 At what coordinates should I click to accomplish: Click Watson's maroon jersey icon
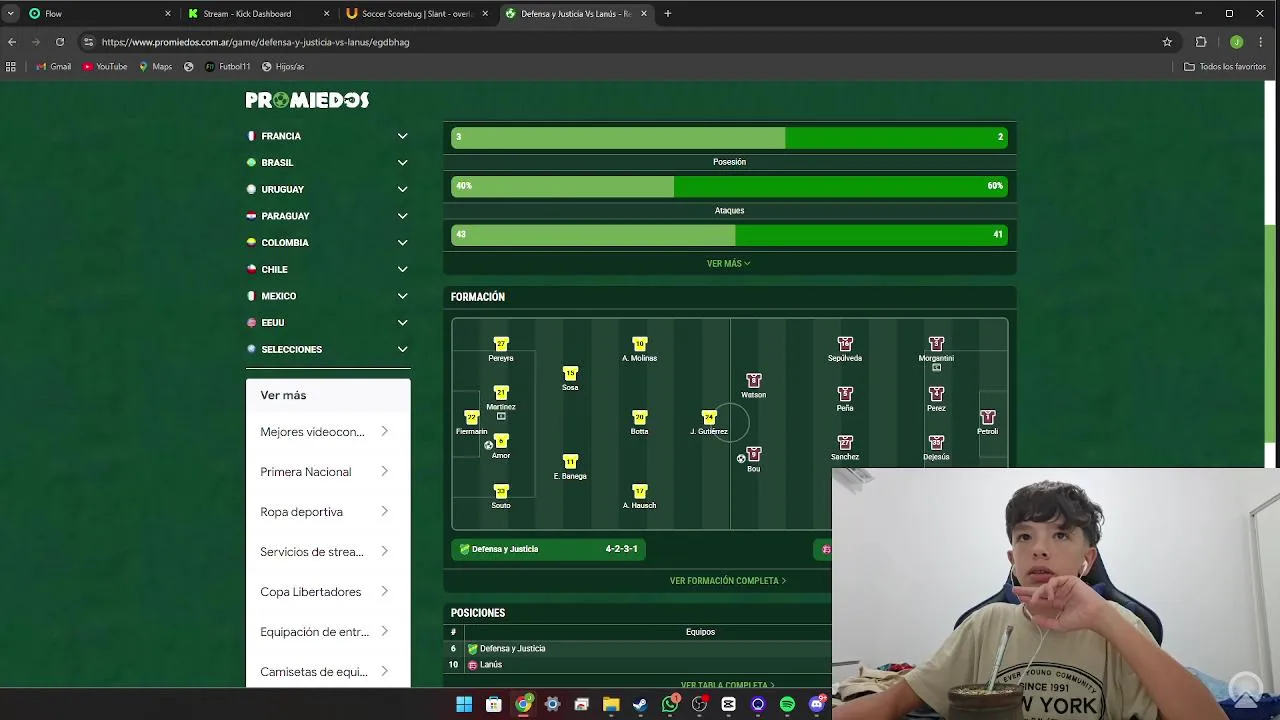pos(754,381)
